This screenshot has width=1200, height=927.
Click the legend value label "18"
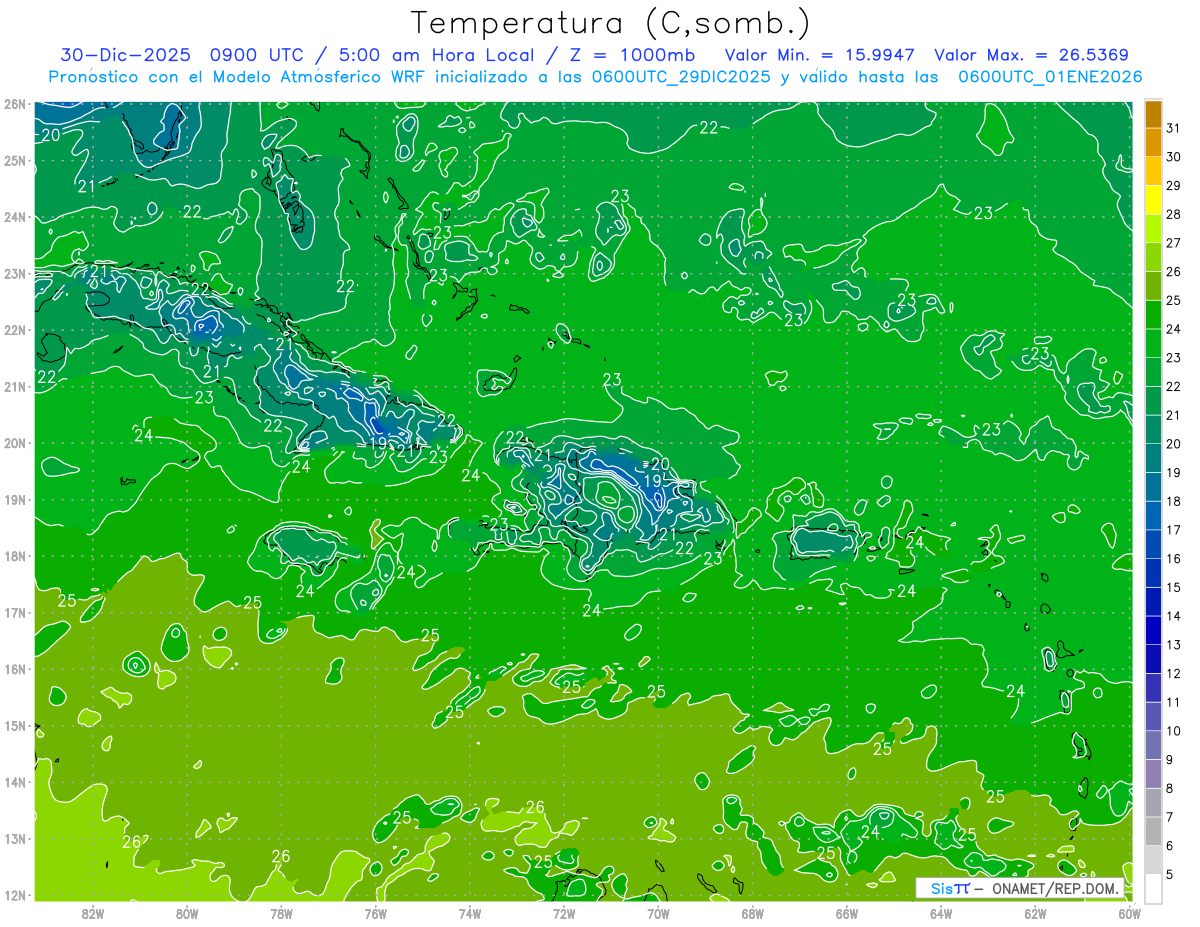[x=1174, y=501]
